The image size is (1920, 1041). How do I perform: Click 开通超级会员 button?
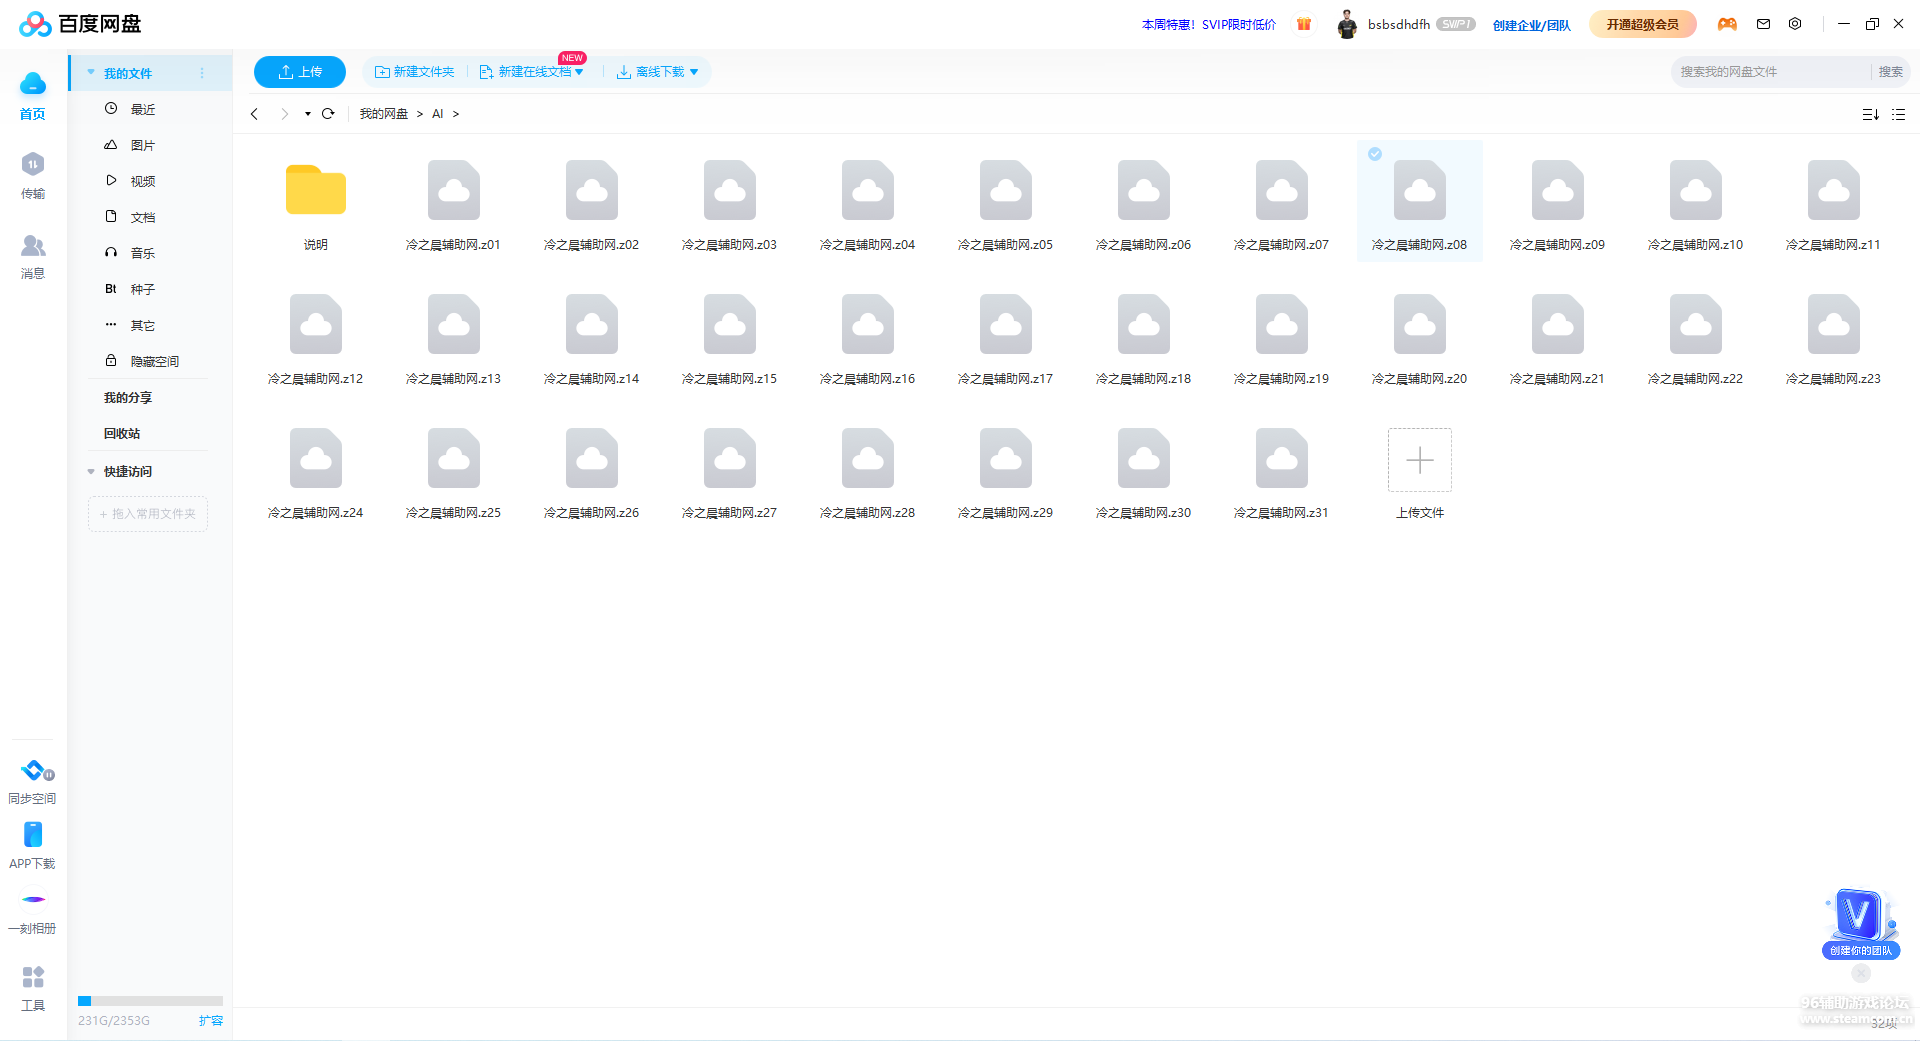pyautogui.click(x=1642, y=24)
